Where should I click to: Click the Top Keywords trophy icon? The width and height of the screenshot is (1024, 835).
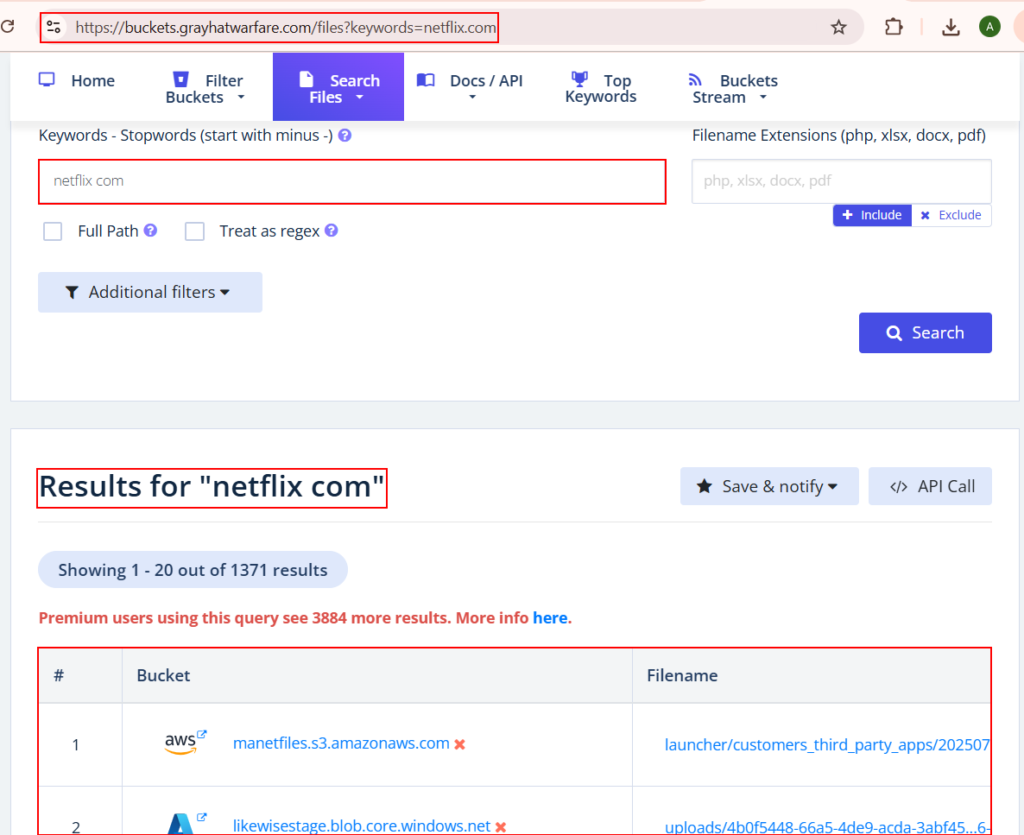[579, 79]
